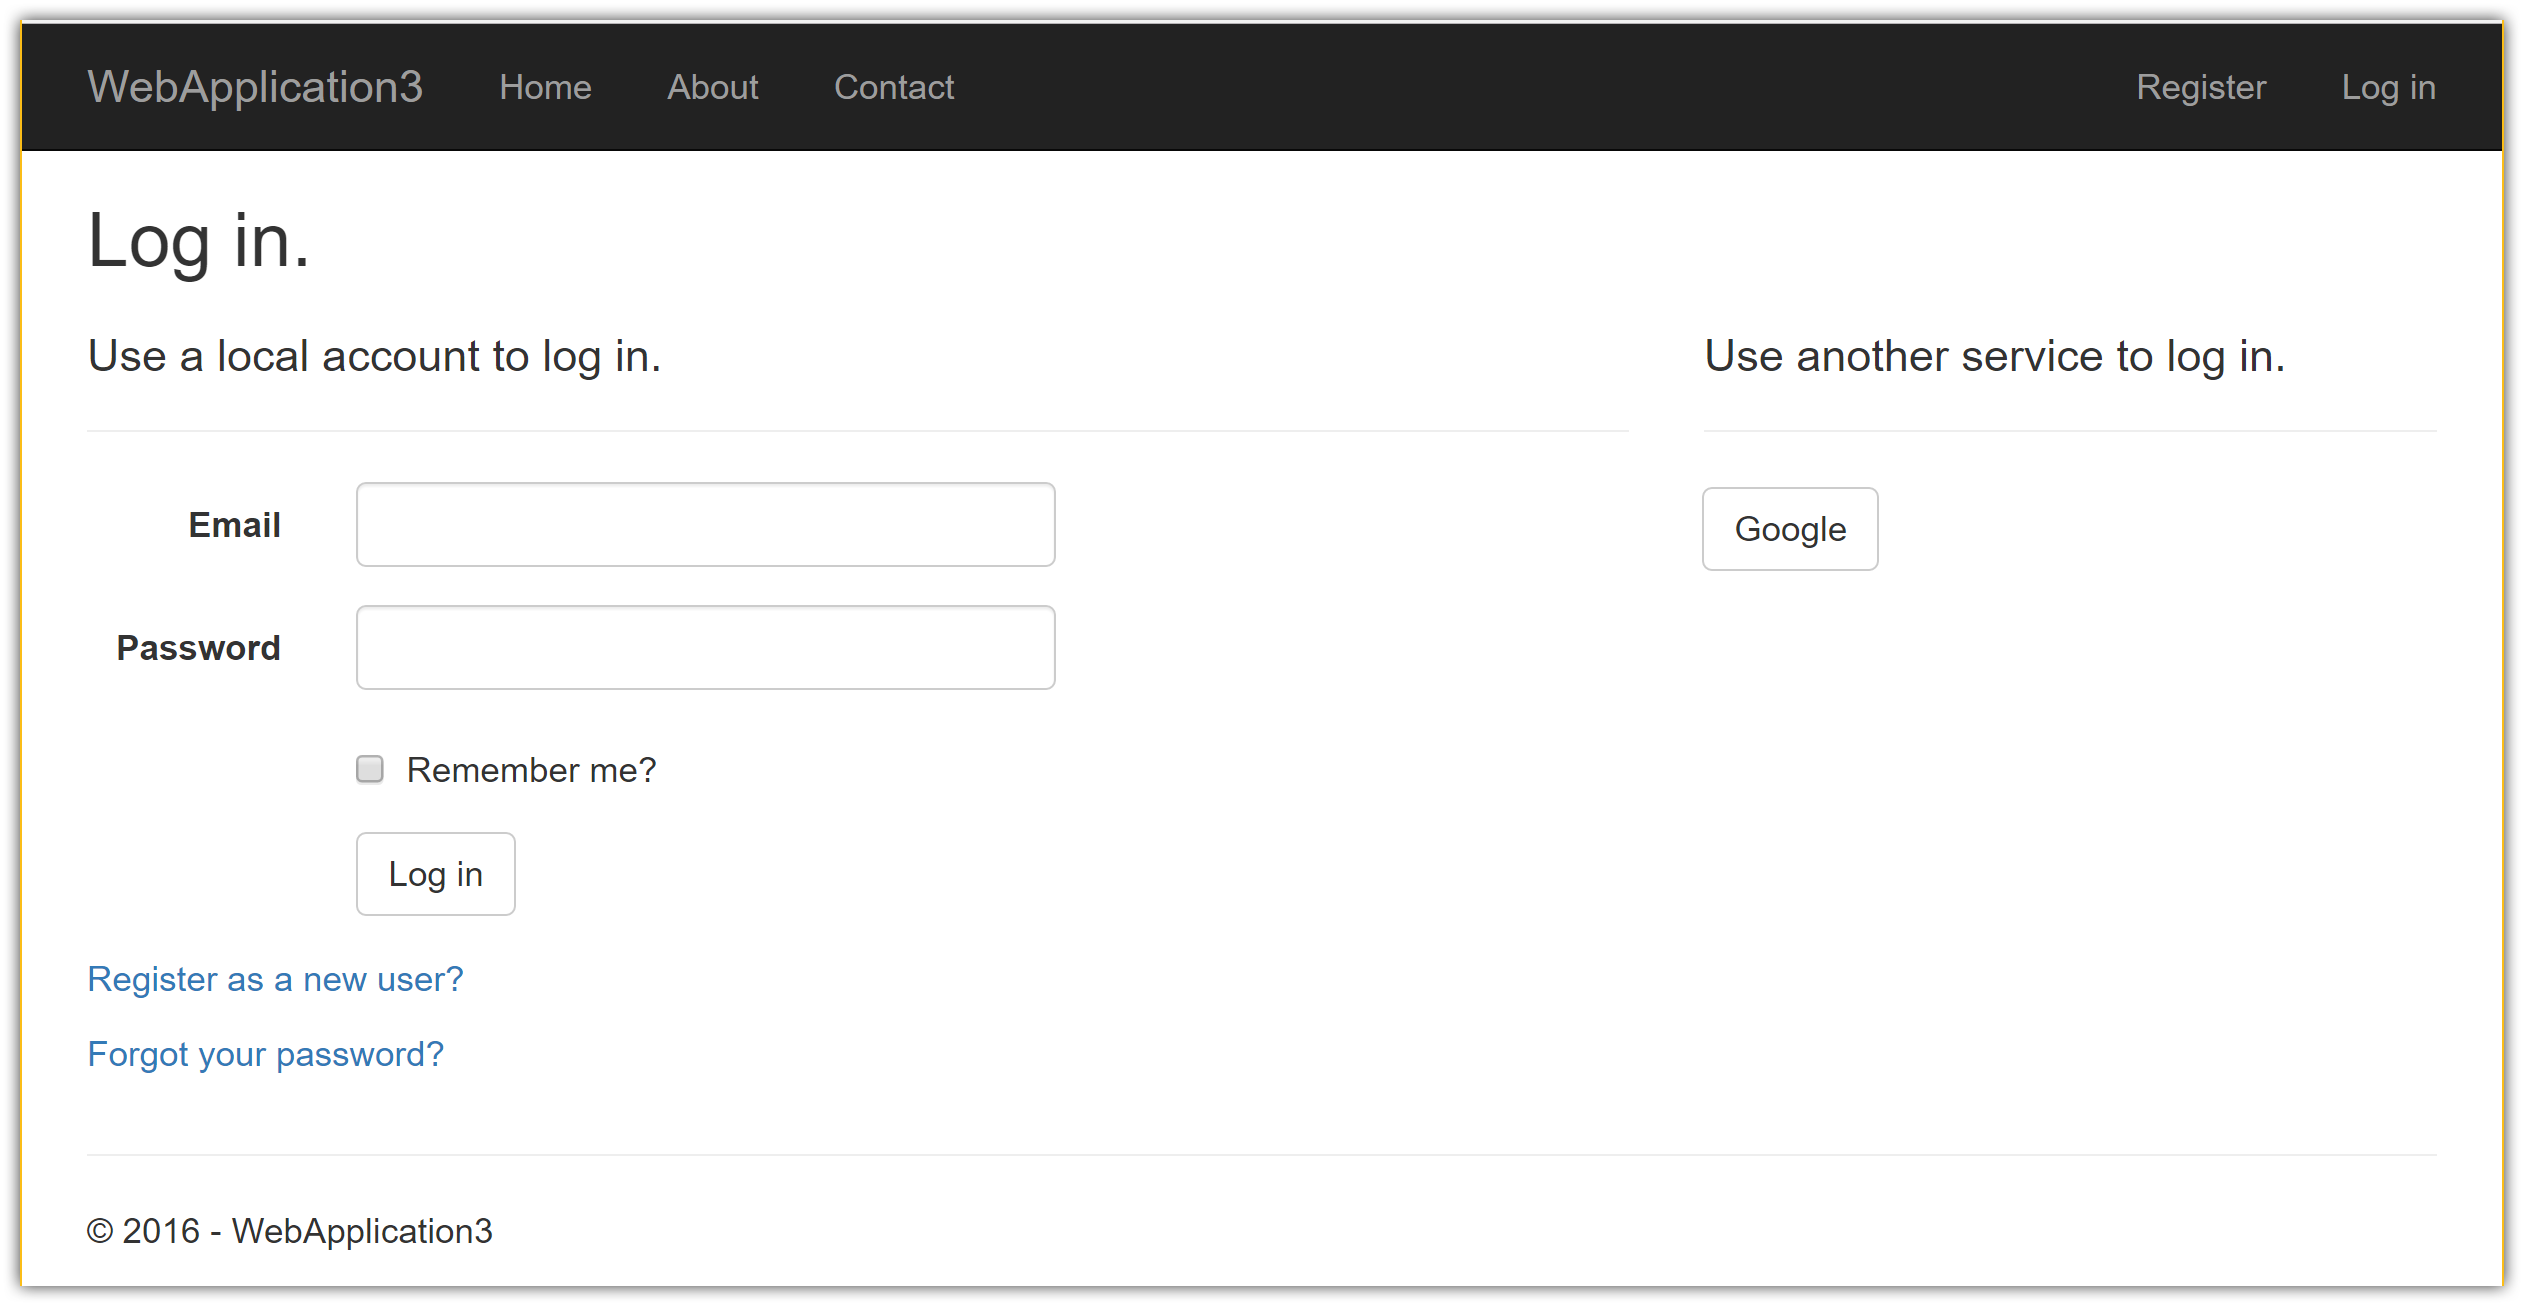Enable the Remember me checkbox
The height and width of the screenshot is (1306, 2524).
[370, 769]
